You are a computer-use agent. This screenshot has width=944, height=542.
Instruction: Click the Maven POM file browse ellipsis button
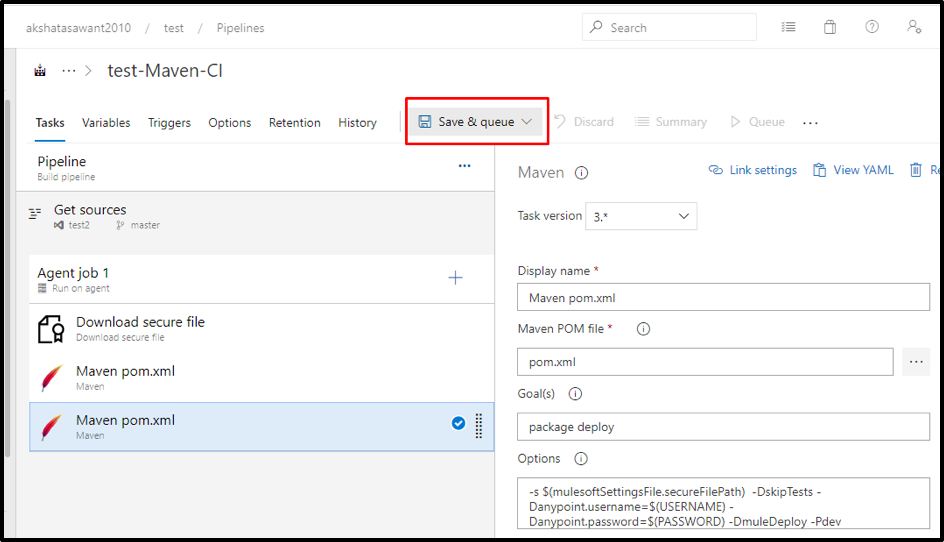pyautogui.click(x=916, y=362)
